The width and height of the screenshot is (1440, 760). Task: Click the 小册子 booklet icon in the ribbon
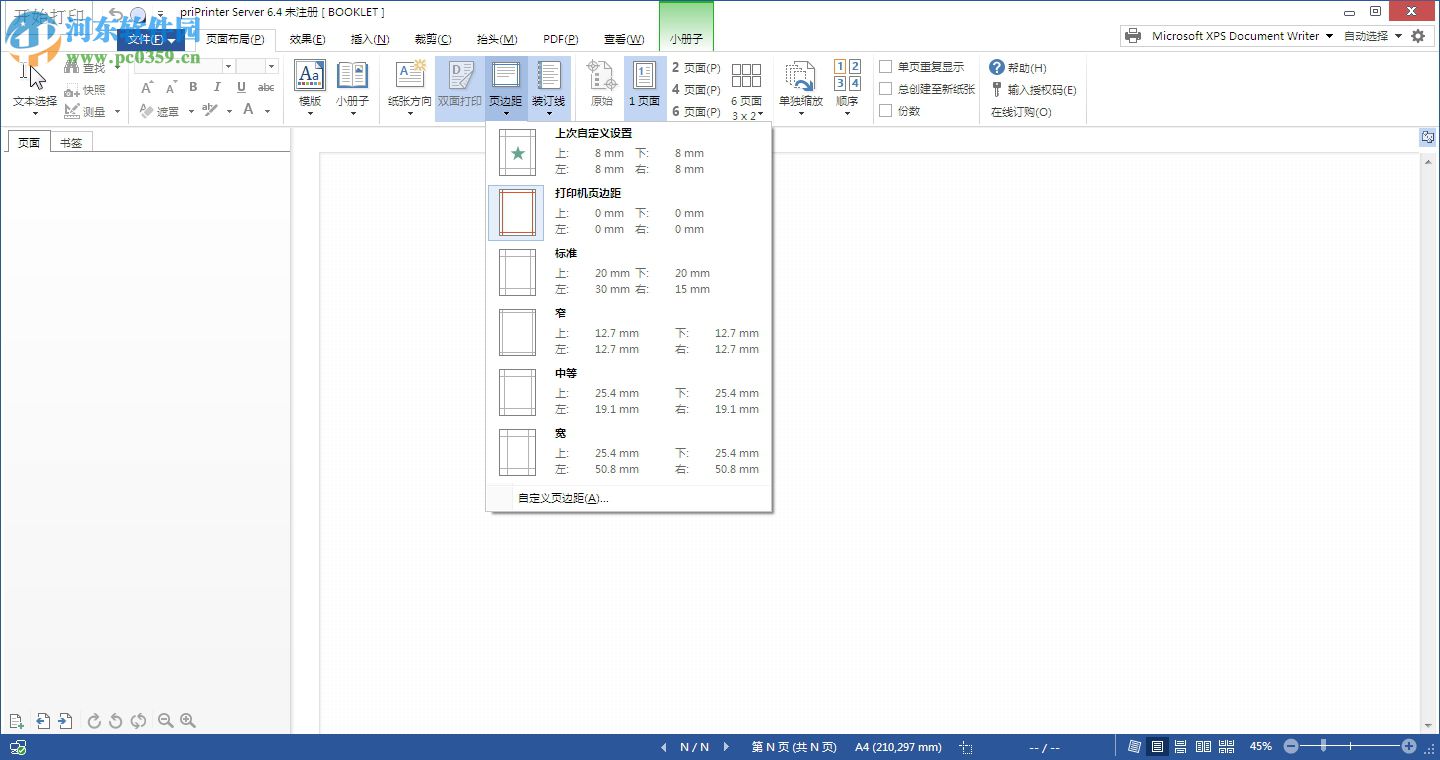[x=352, y=85]
